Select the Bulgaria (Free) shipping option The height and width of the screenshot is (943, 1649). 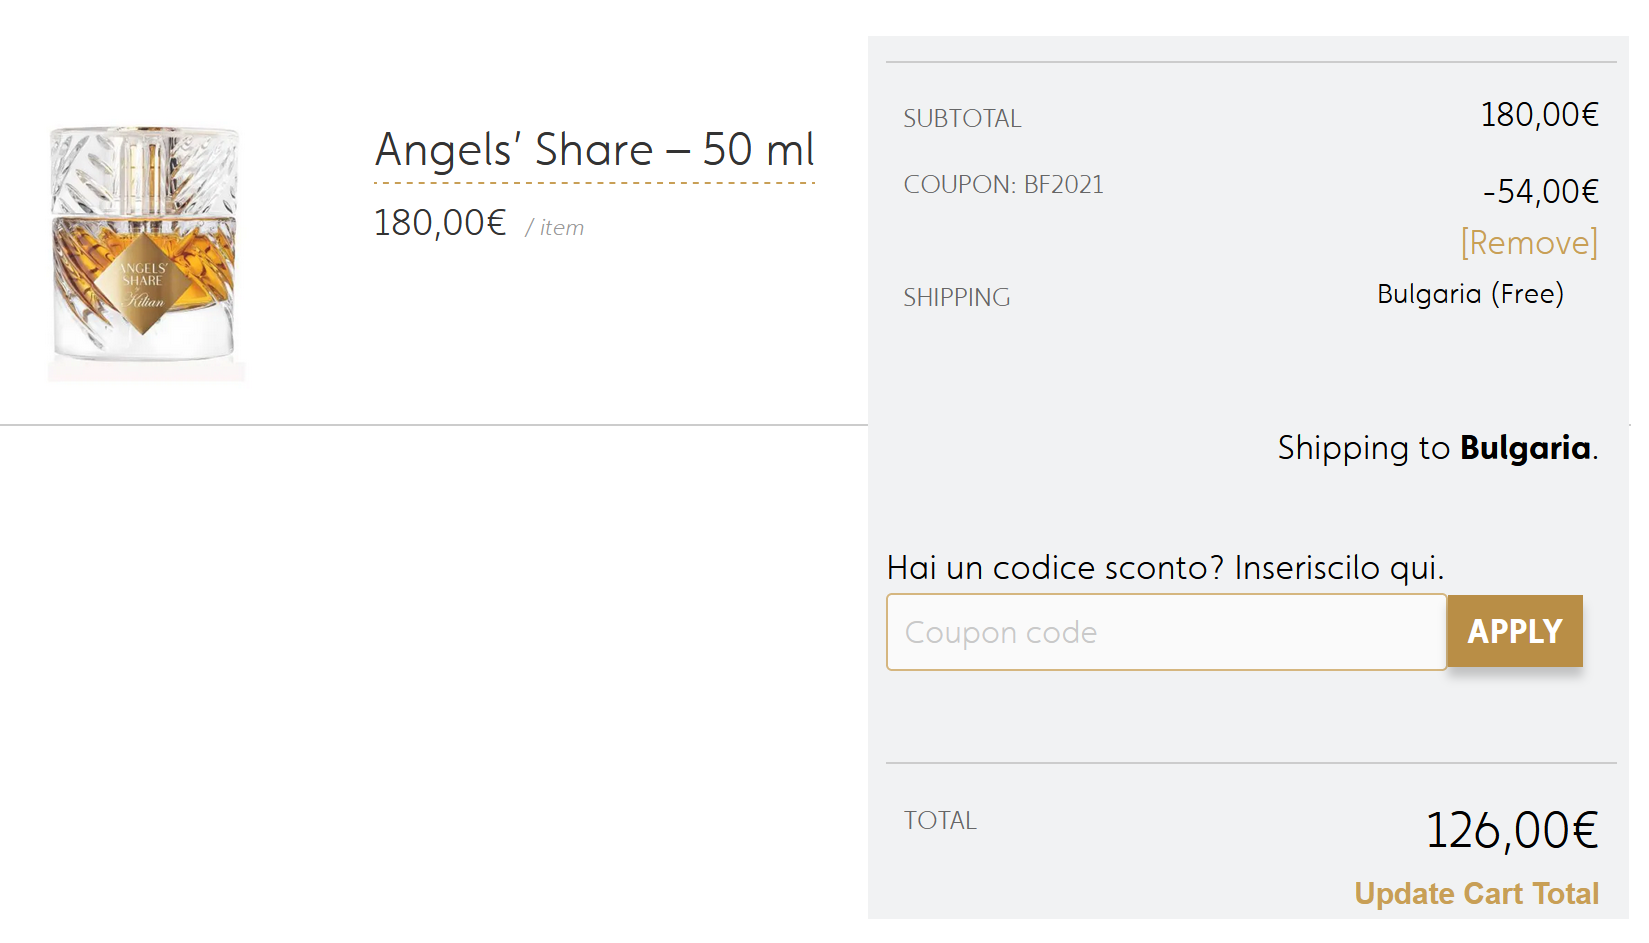point(1470,294)
